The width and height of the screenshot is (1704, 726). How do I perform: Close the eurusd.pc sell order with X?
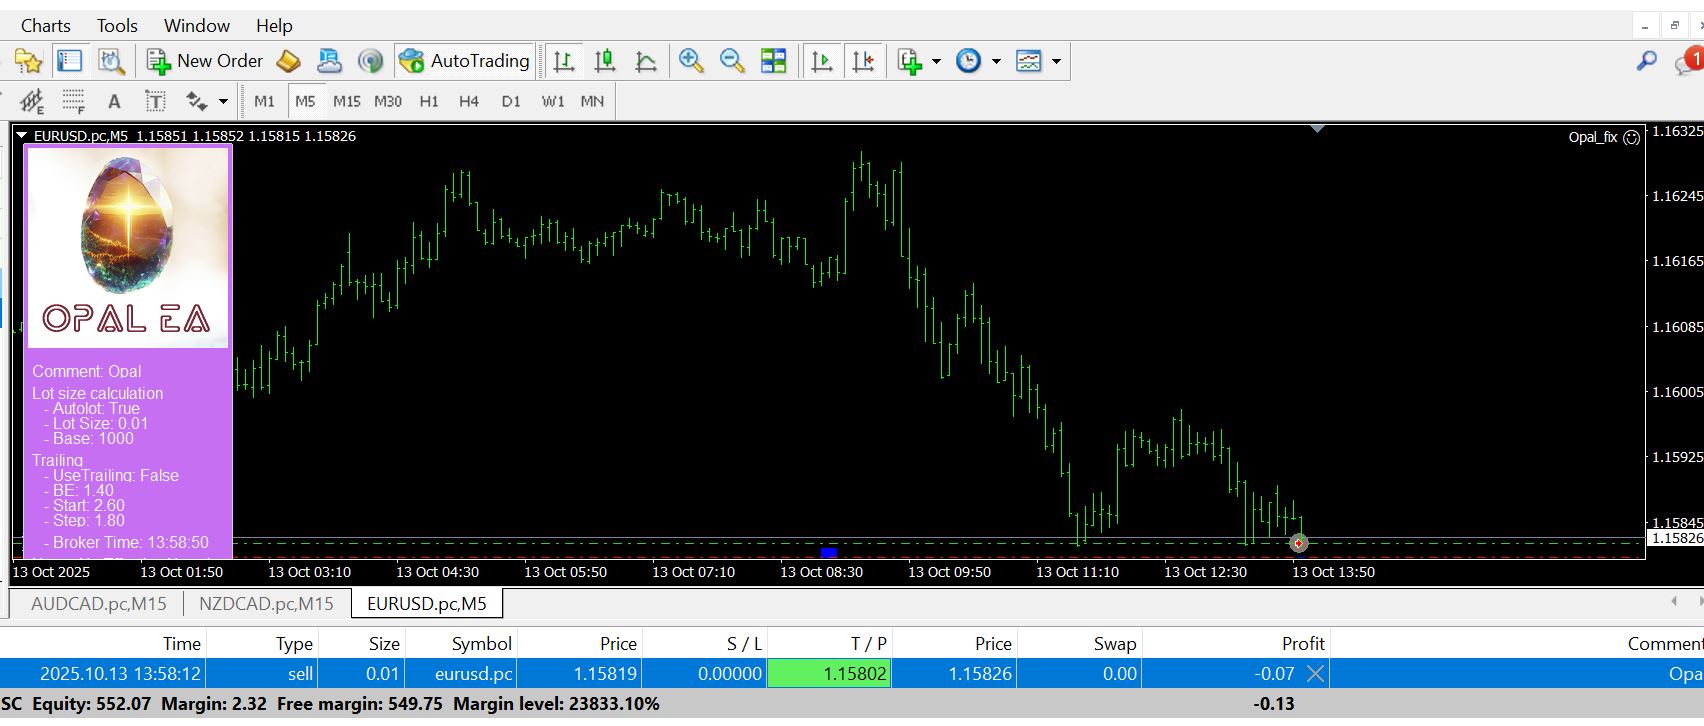coord(1316,674)
